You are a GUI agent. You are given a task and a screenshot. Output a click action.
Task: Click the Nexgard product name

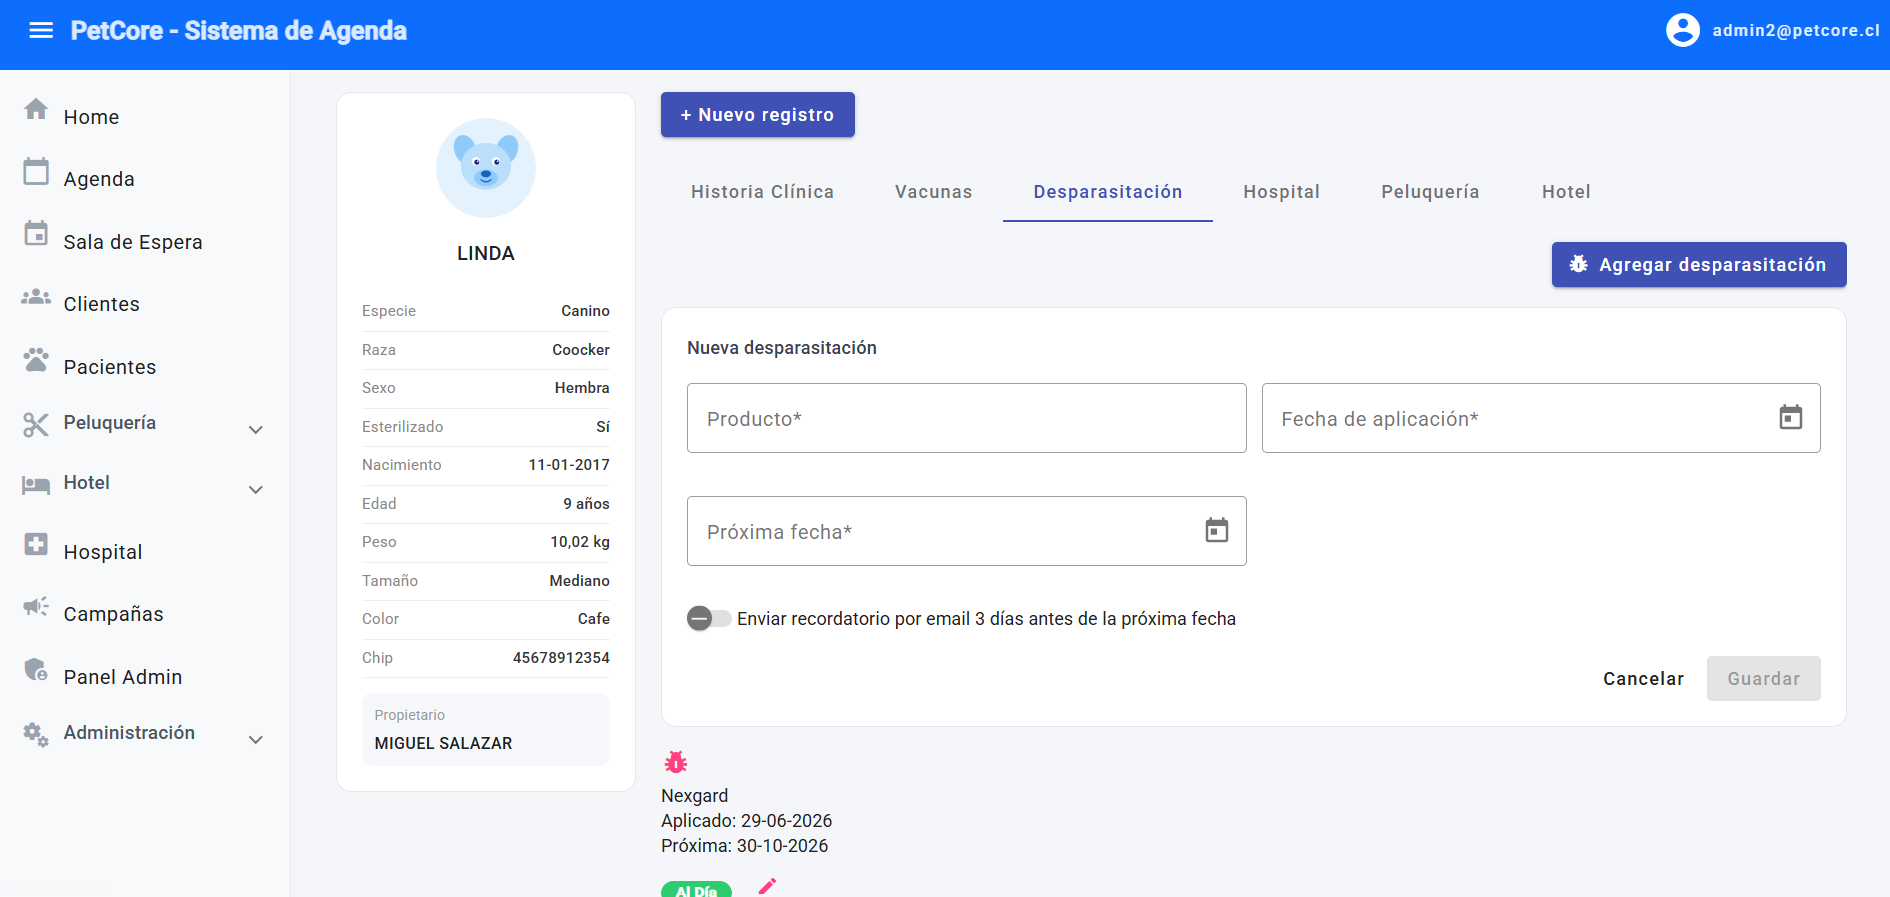click(695, 796)
